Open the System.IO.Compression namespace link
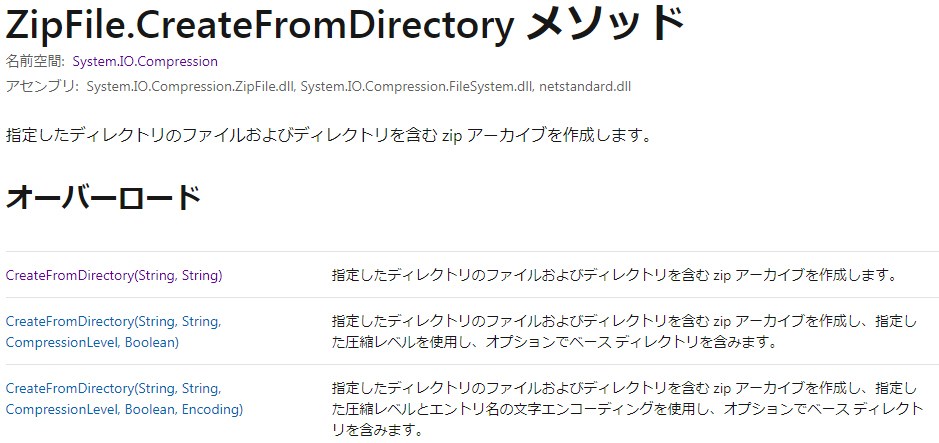Image resolution: width=939 pixels, height=443 pixels. coord(145,61)
